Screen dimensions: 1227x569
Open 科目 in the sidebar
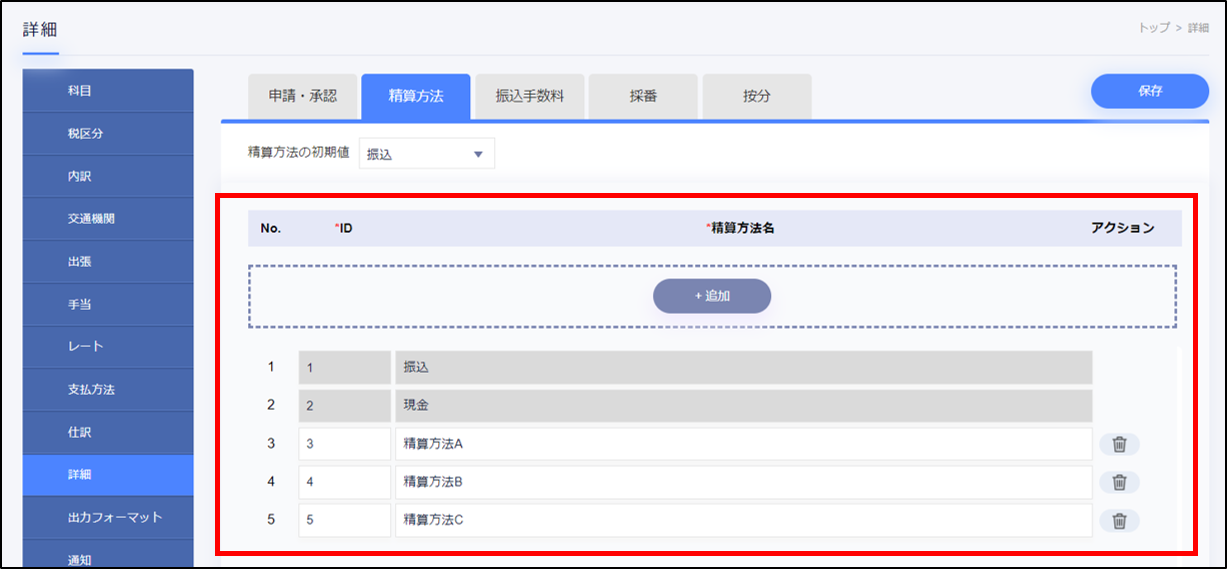pyautogui.click(x=108, y=91)
